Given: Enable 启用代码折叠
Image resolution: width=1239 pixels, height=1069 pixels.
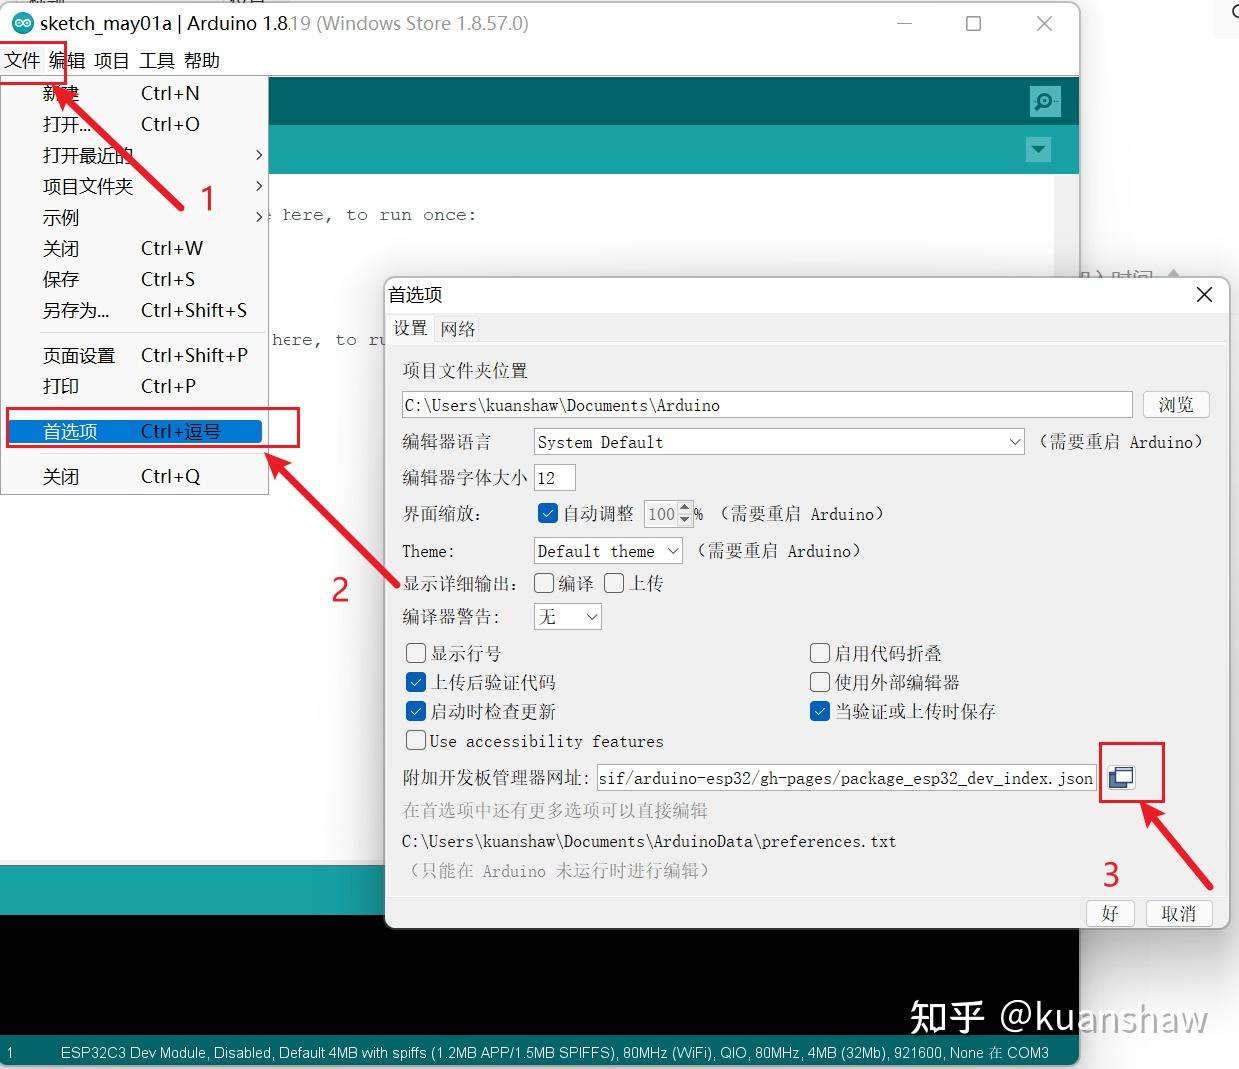Looking at the screenshot, I should [x=819, y=652].
